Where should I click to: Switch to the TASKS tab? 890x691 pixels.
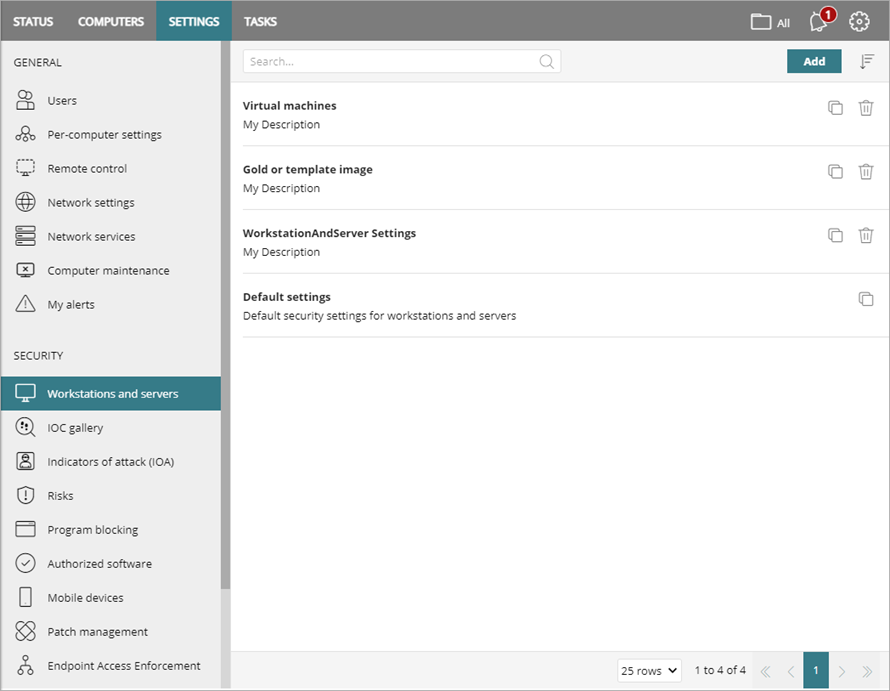coord(260,20)
